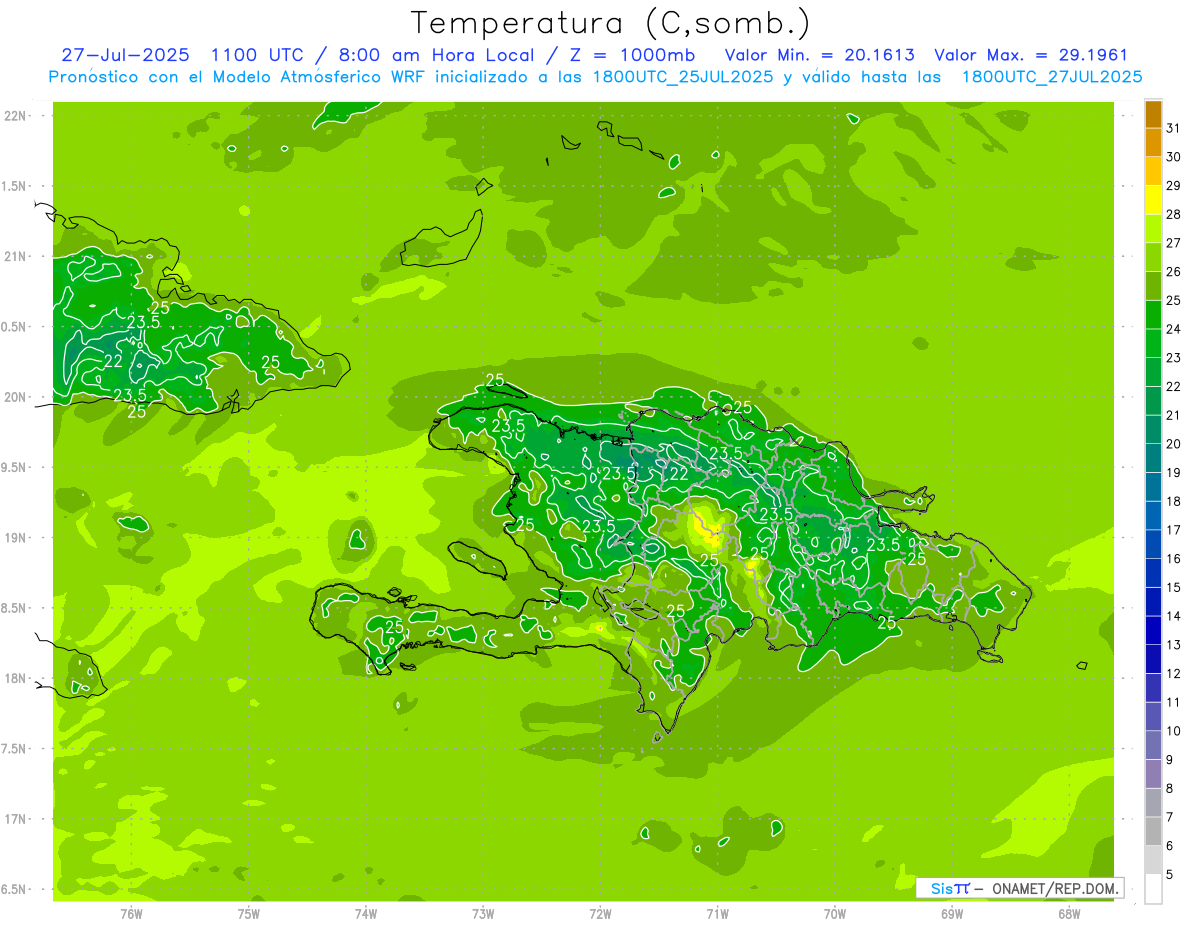Image resolution: width=1200 pixels, height=927 pixels.
Task: Click the '27' label on the color scale
Action: (1174, 242)
